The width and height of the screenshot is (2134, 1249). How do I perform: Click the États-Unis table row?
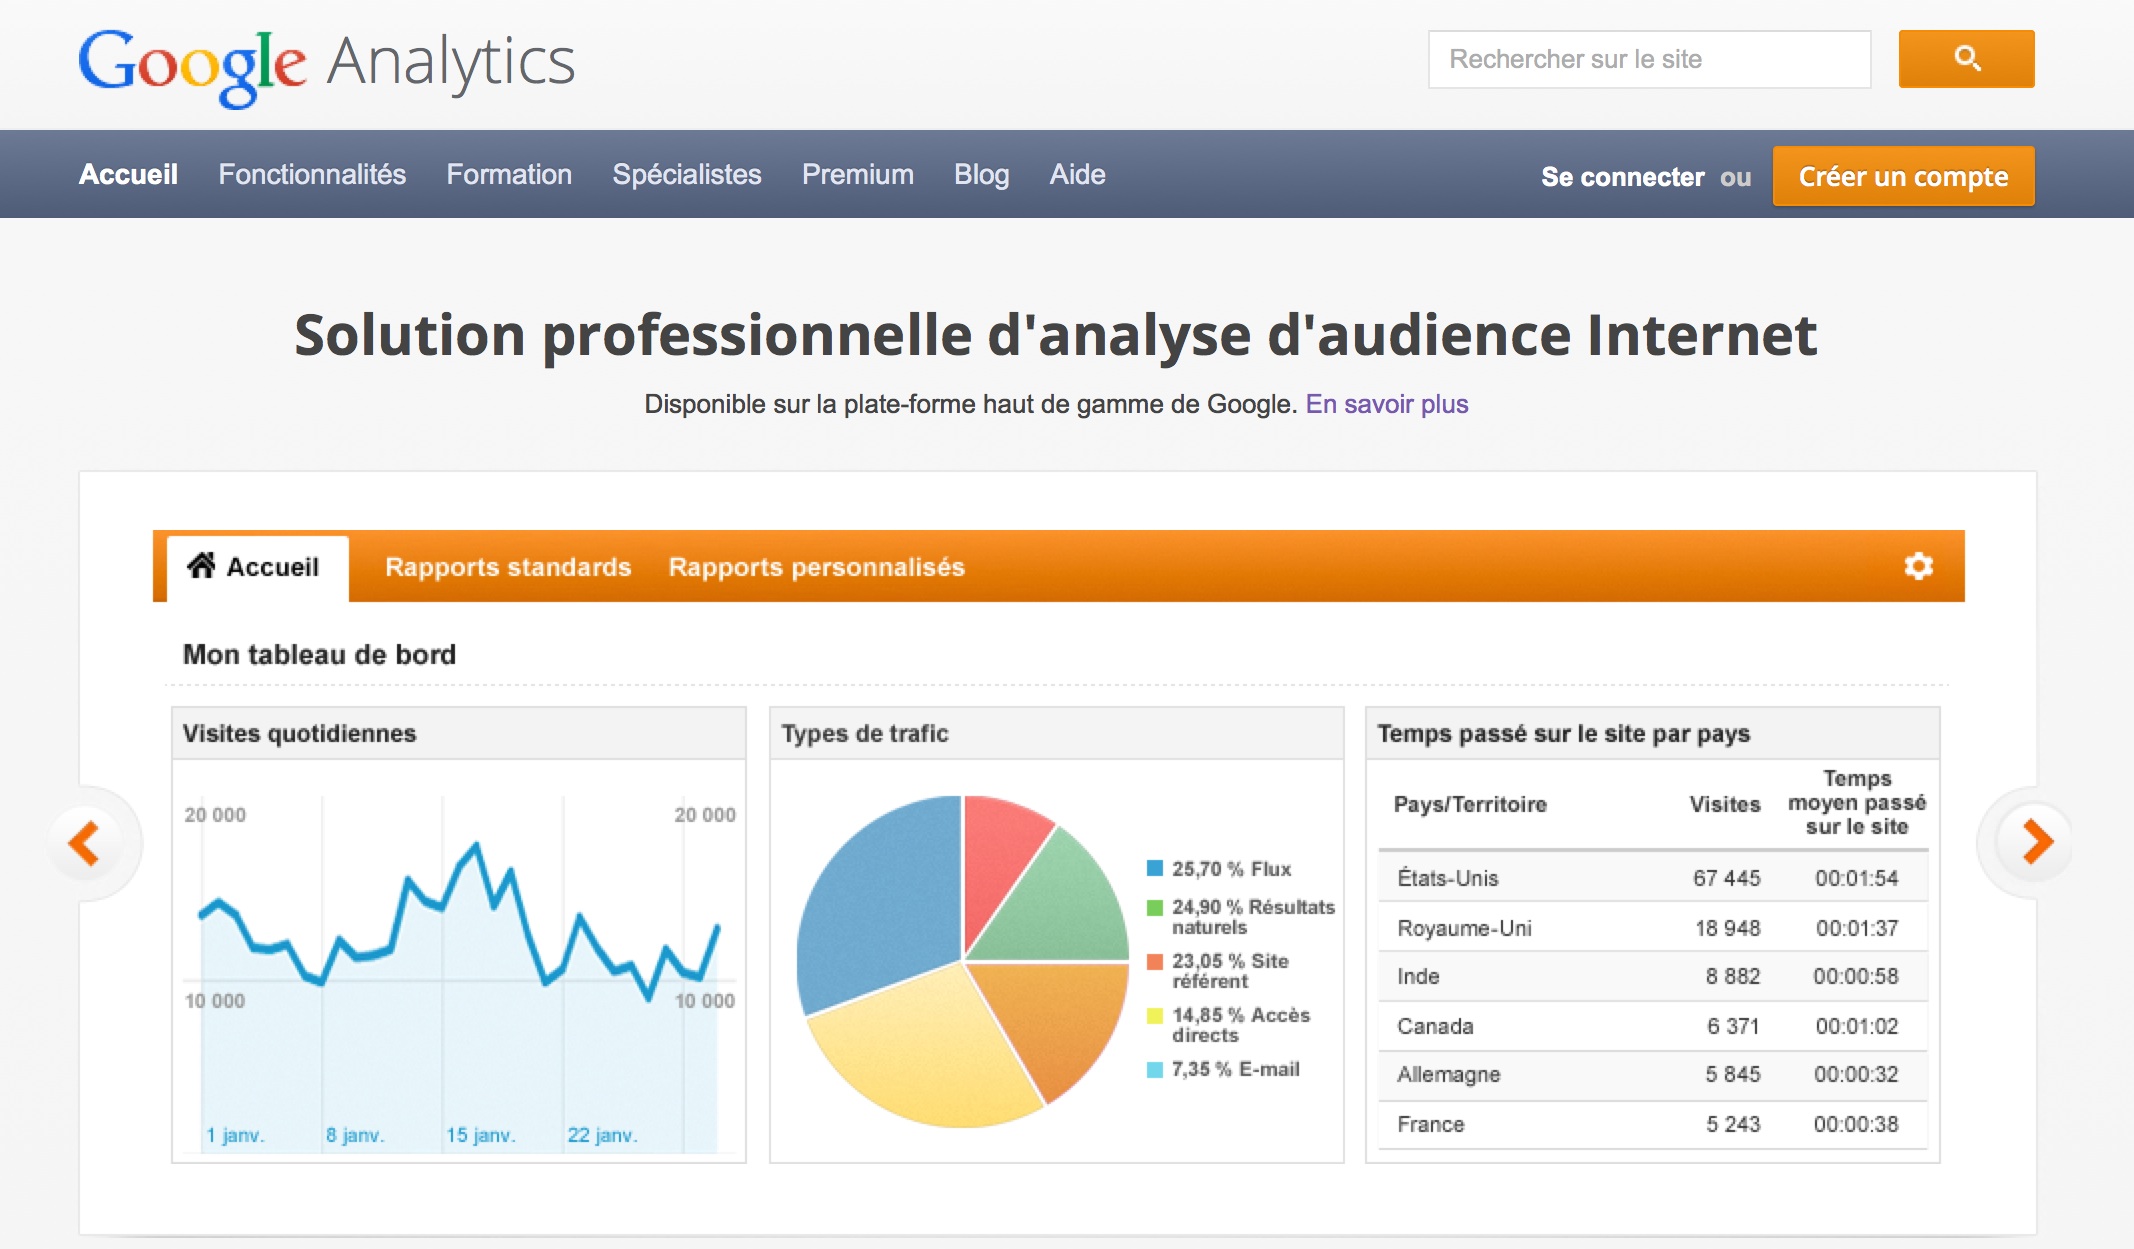coord(1651,878)
